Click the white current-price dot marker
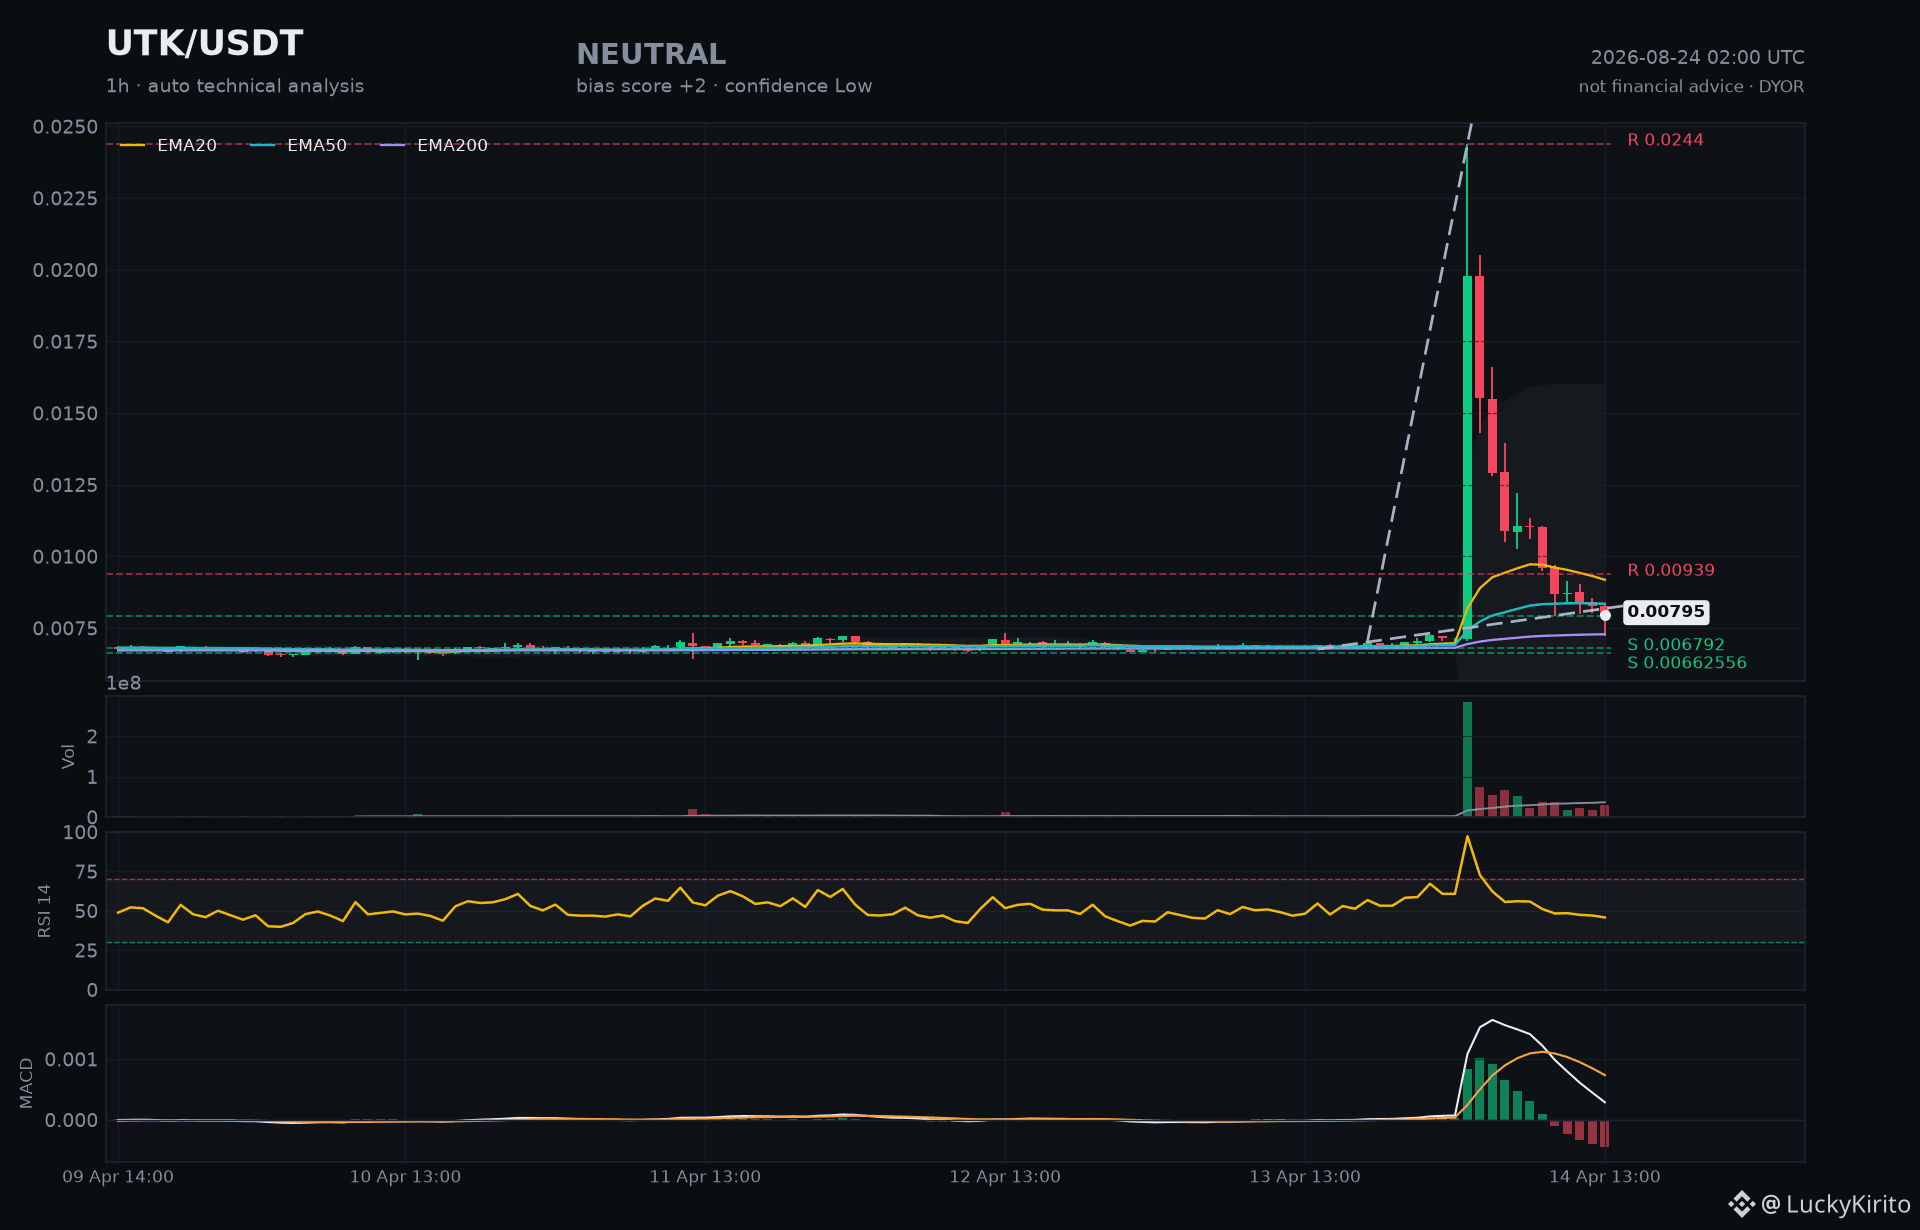 pos(1605,615)
